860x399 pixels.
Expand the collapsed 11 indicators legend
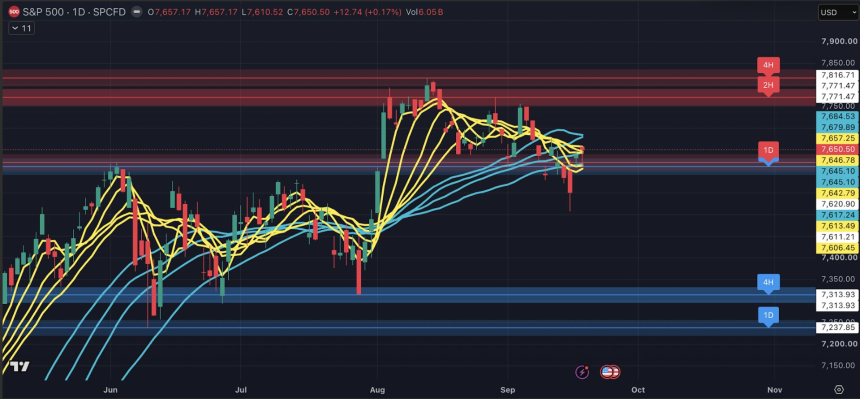click(x=21, y=29)
